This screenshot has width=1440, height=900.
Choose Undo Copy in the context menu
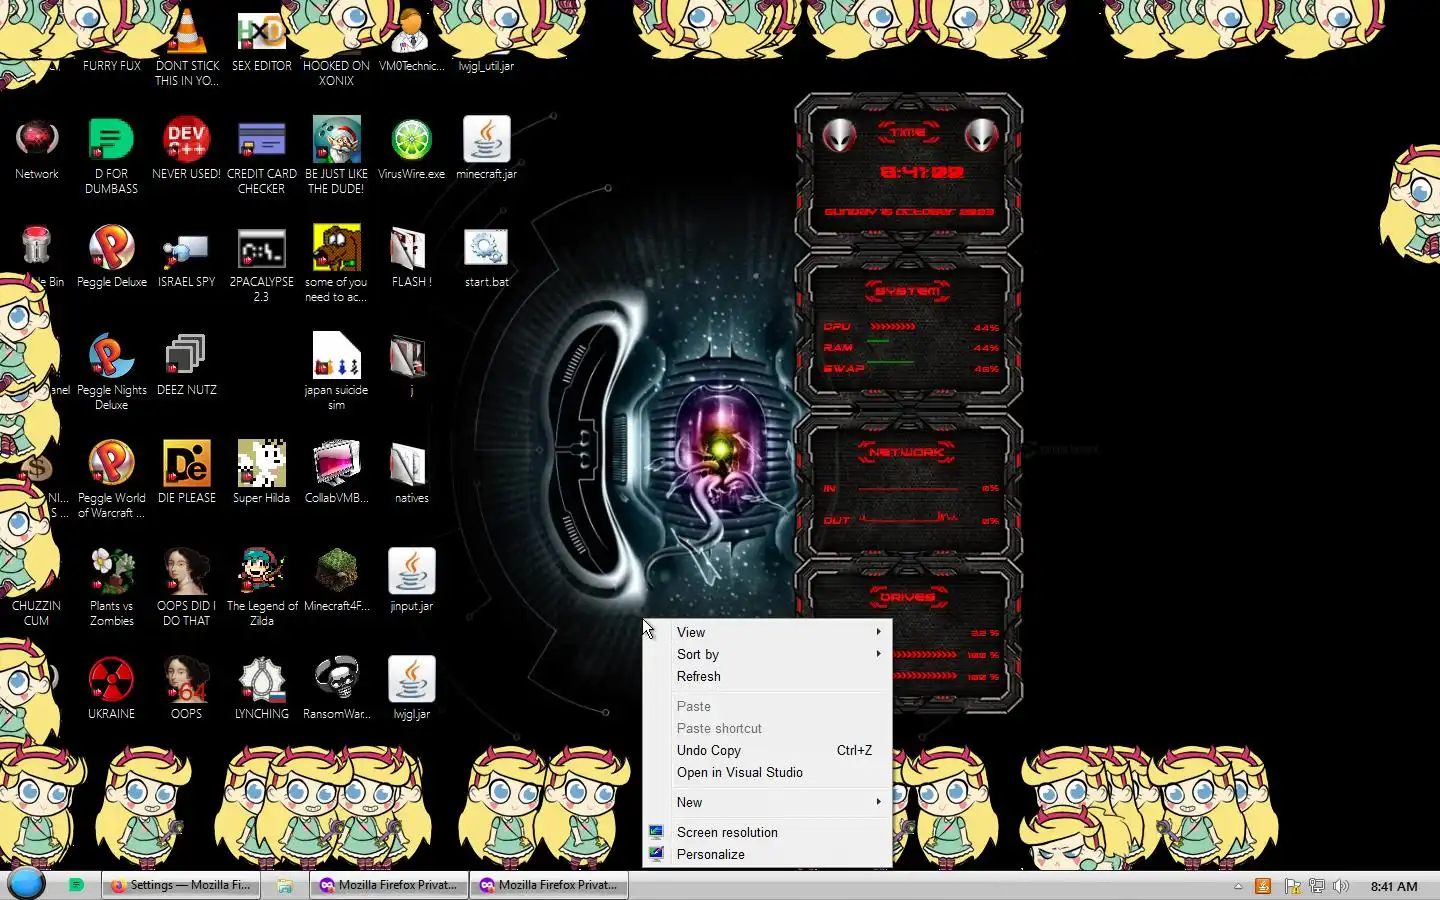767,750
